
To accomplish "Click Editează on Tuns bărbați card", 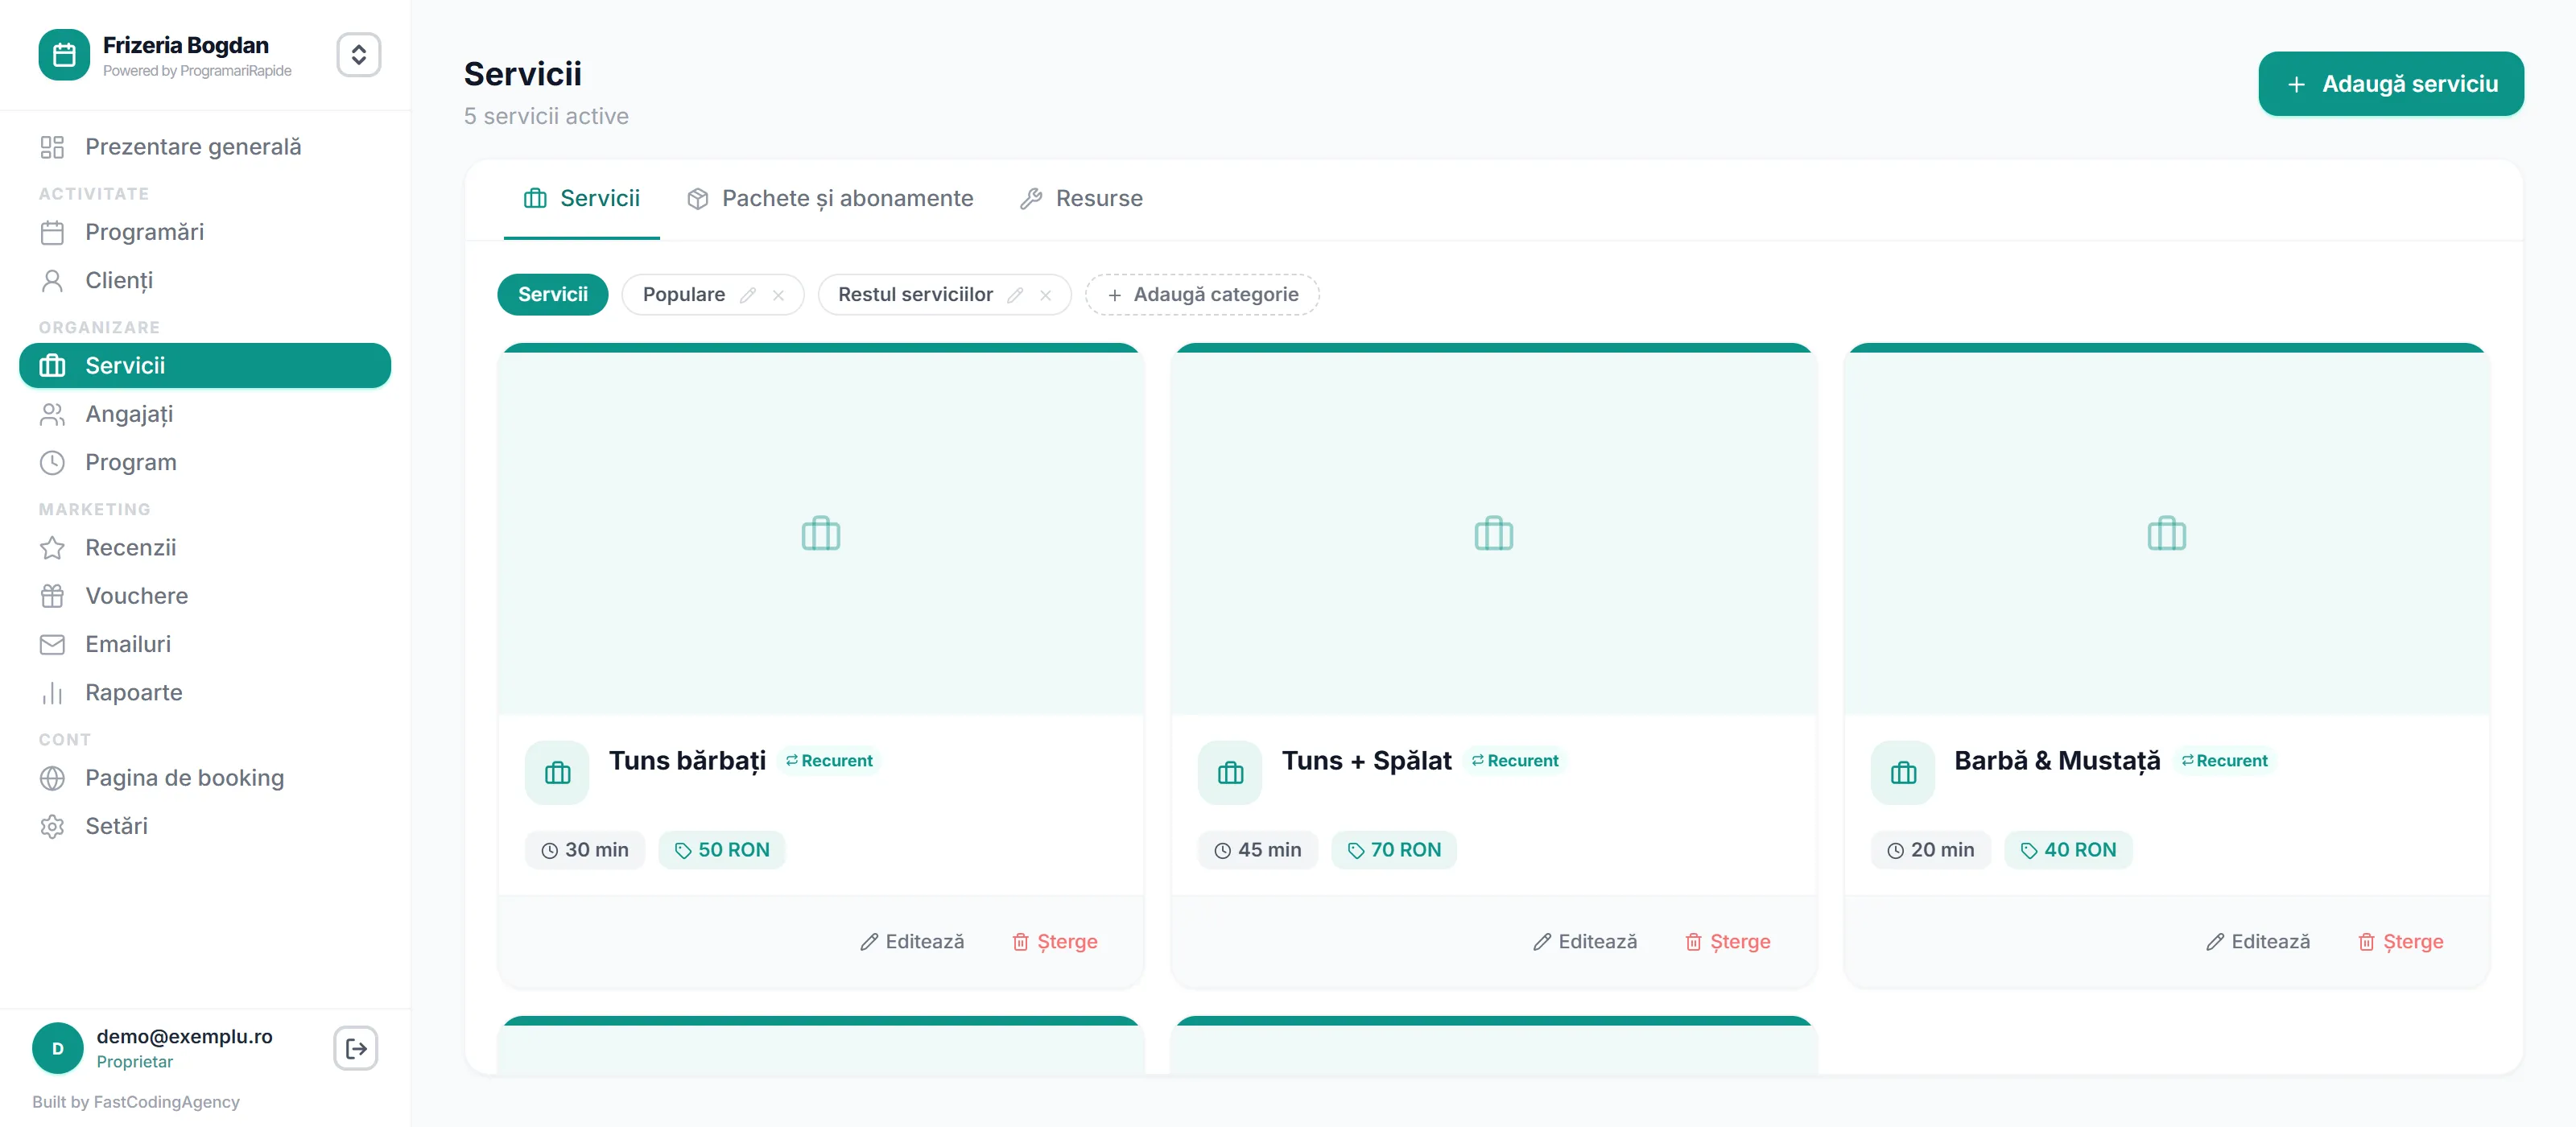I will [912, 941].
